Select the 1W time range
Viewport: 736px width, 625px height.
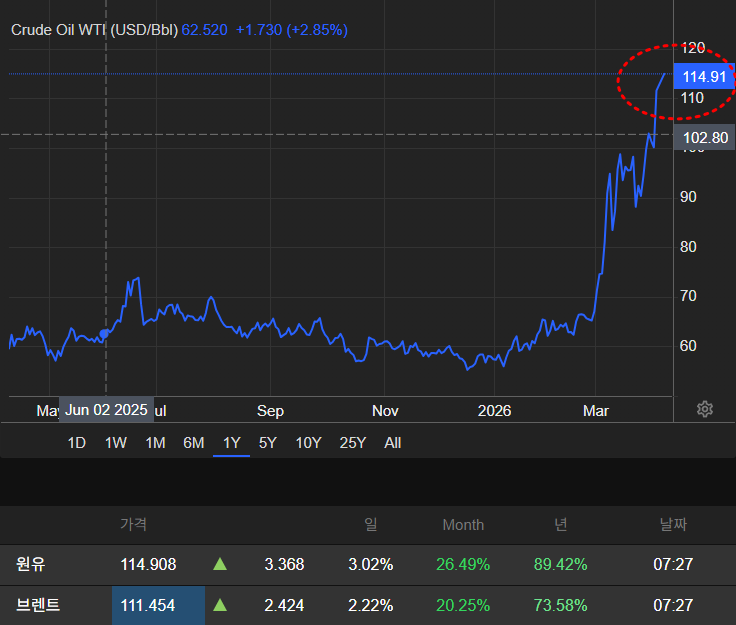(x=116, y=443)
